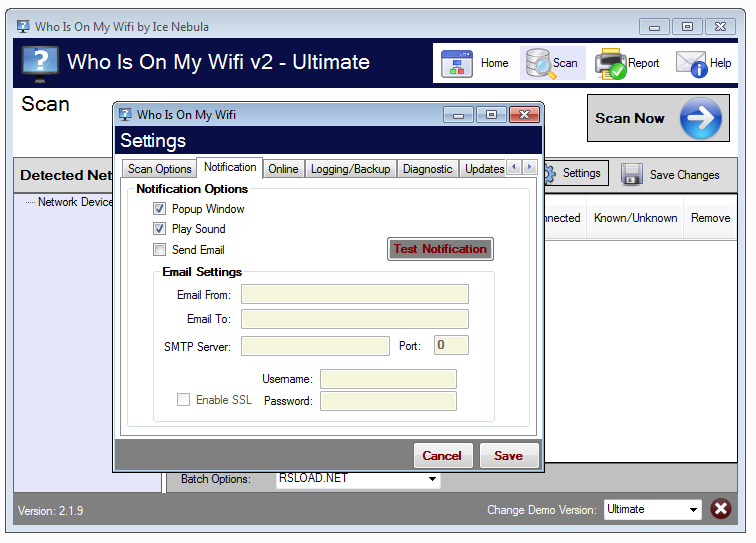
Task: Enable the Send Email checkbox
Action: click(159, 249)
